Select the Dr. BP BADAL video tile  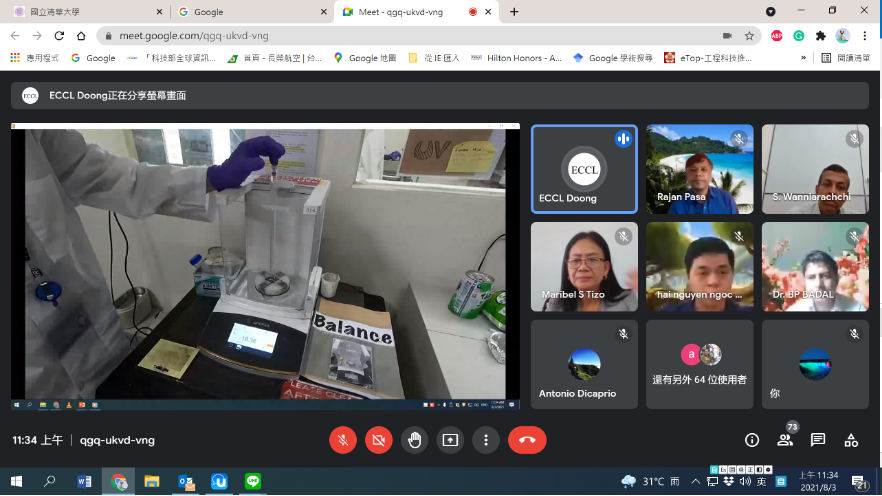(x=815, y=267)
